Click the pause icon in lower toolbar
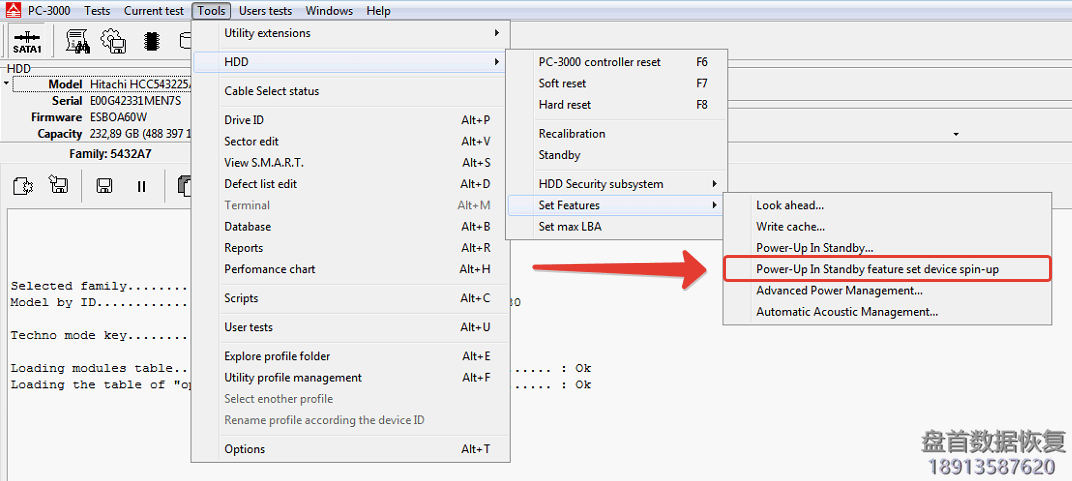1072x481 pixels. point(141,186)
